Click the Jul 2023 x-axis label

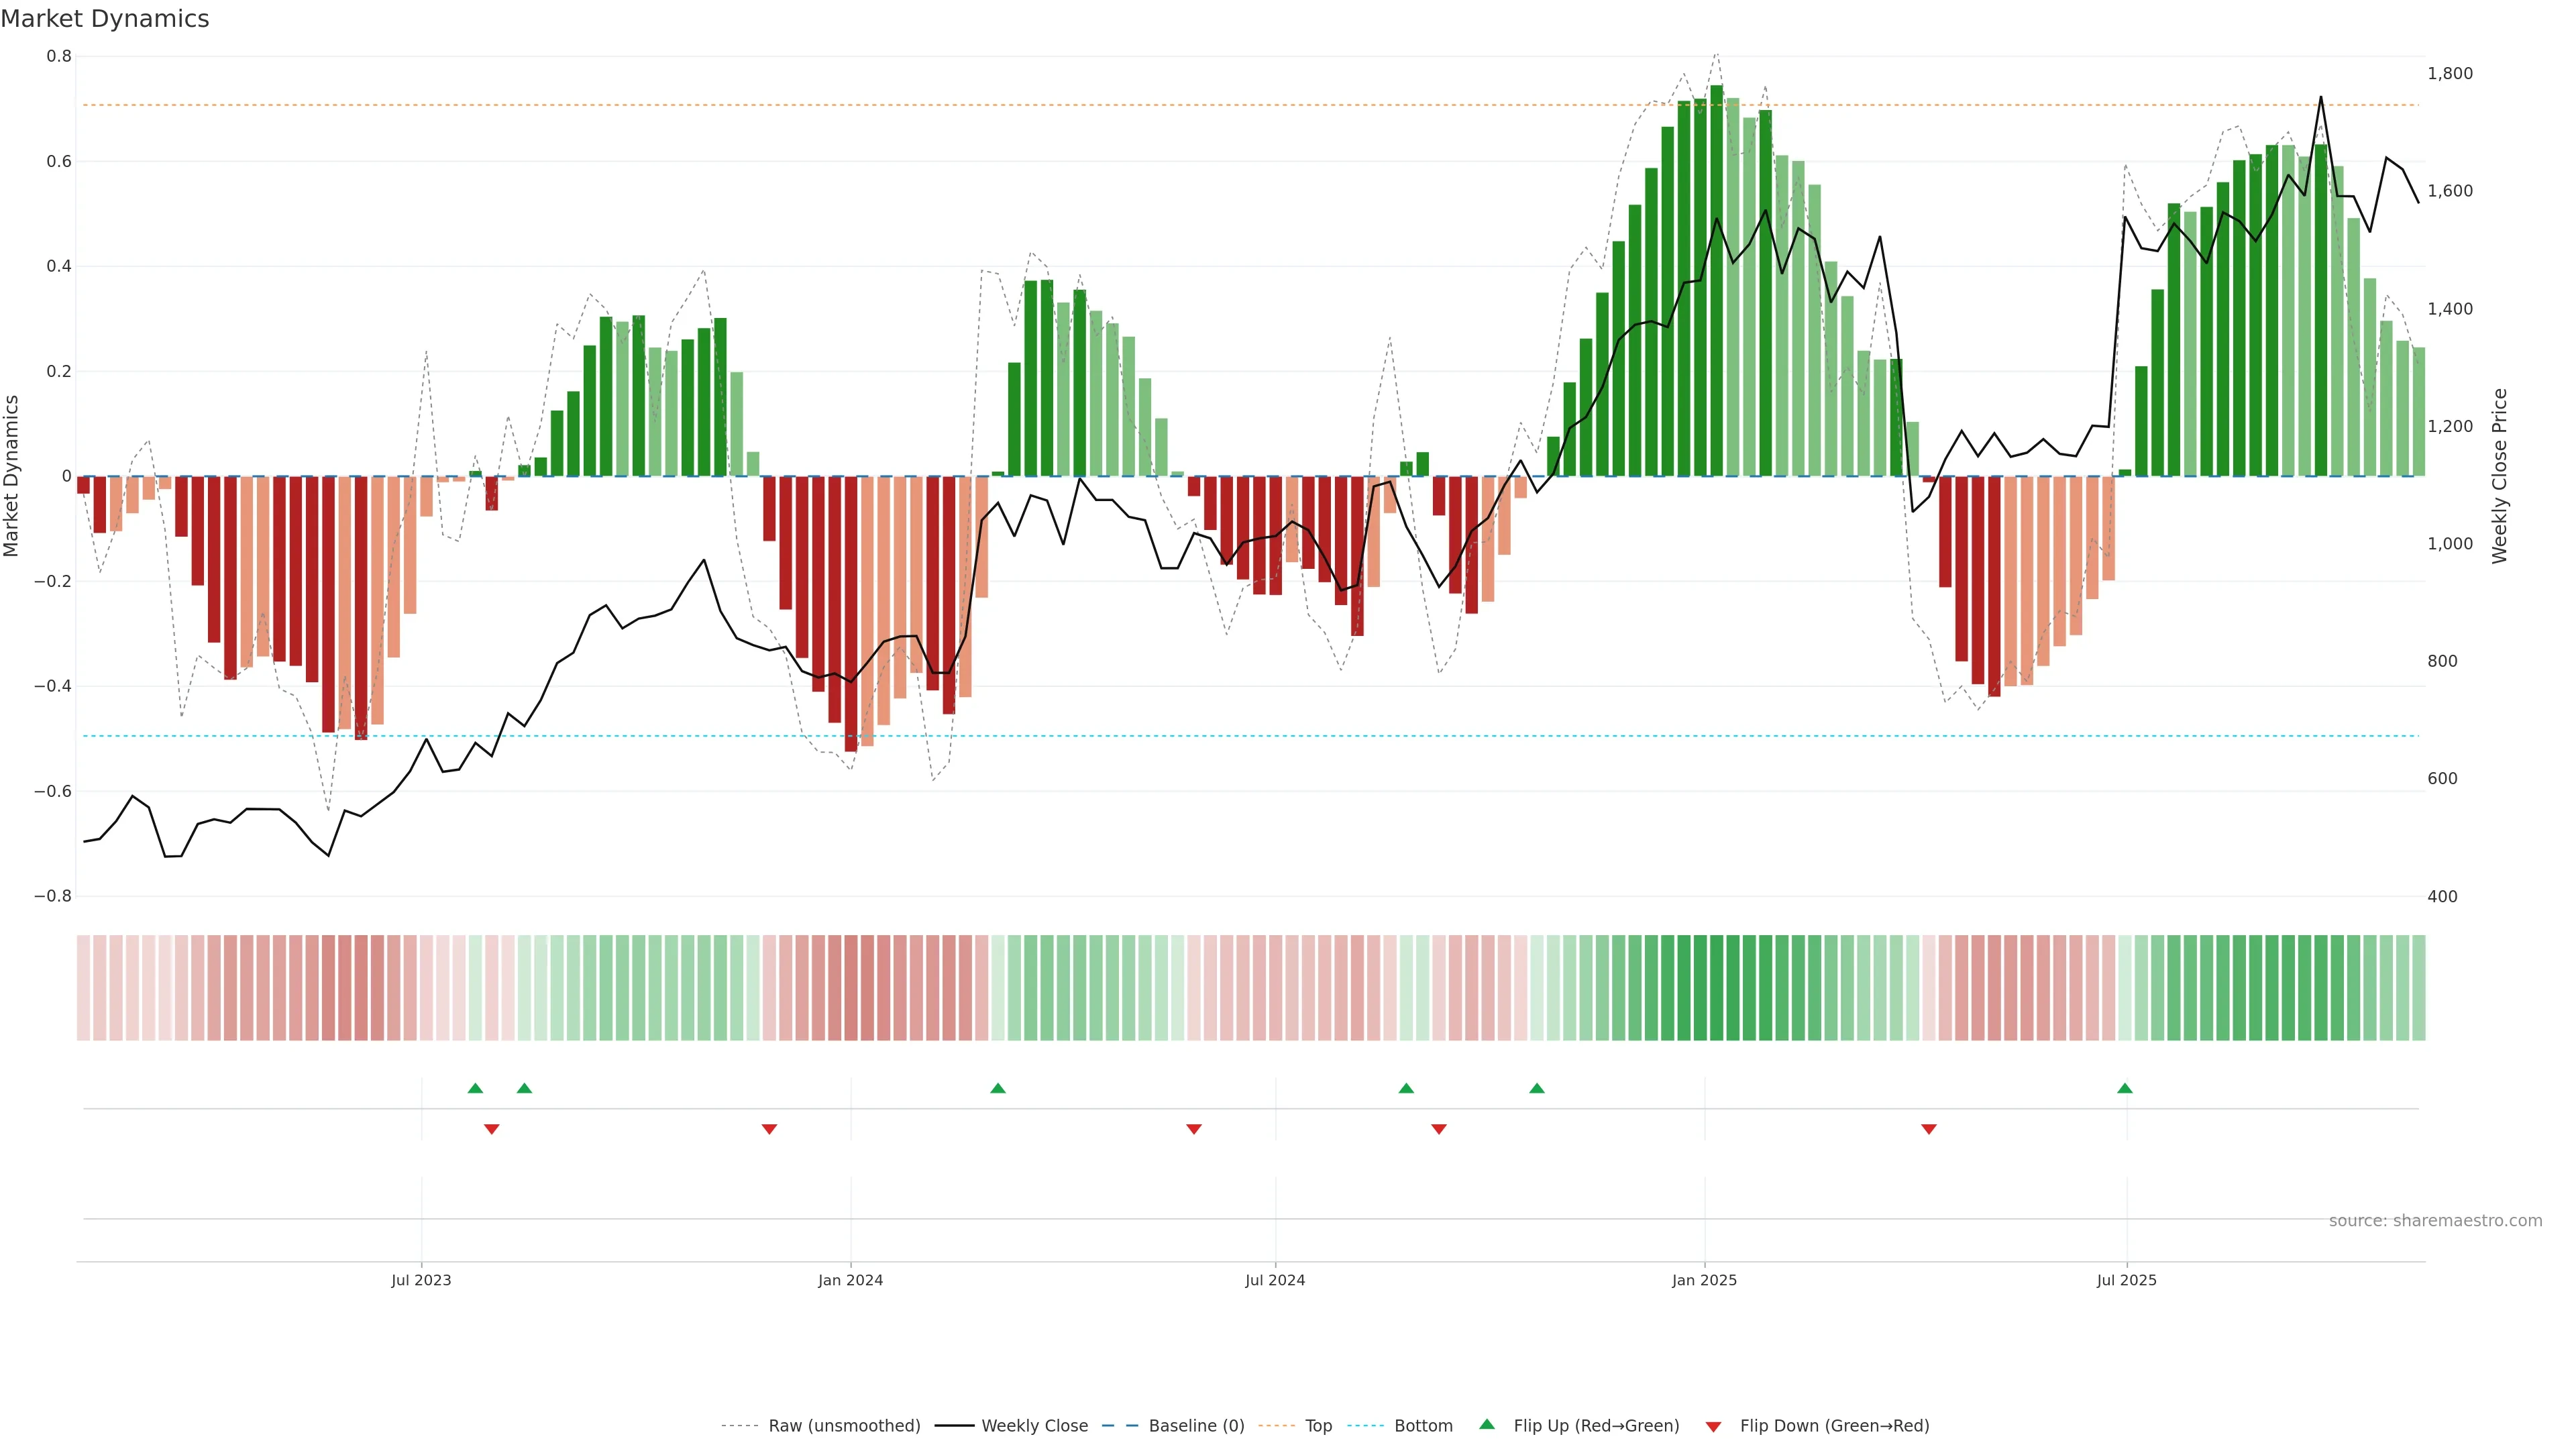421,1280
